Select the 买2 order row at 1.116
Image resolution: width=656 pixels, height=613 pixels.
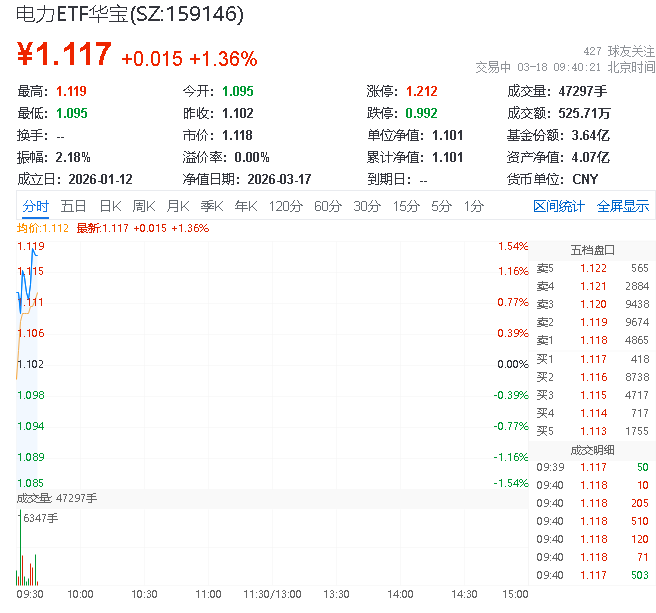[x=592, y=377]
